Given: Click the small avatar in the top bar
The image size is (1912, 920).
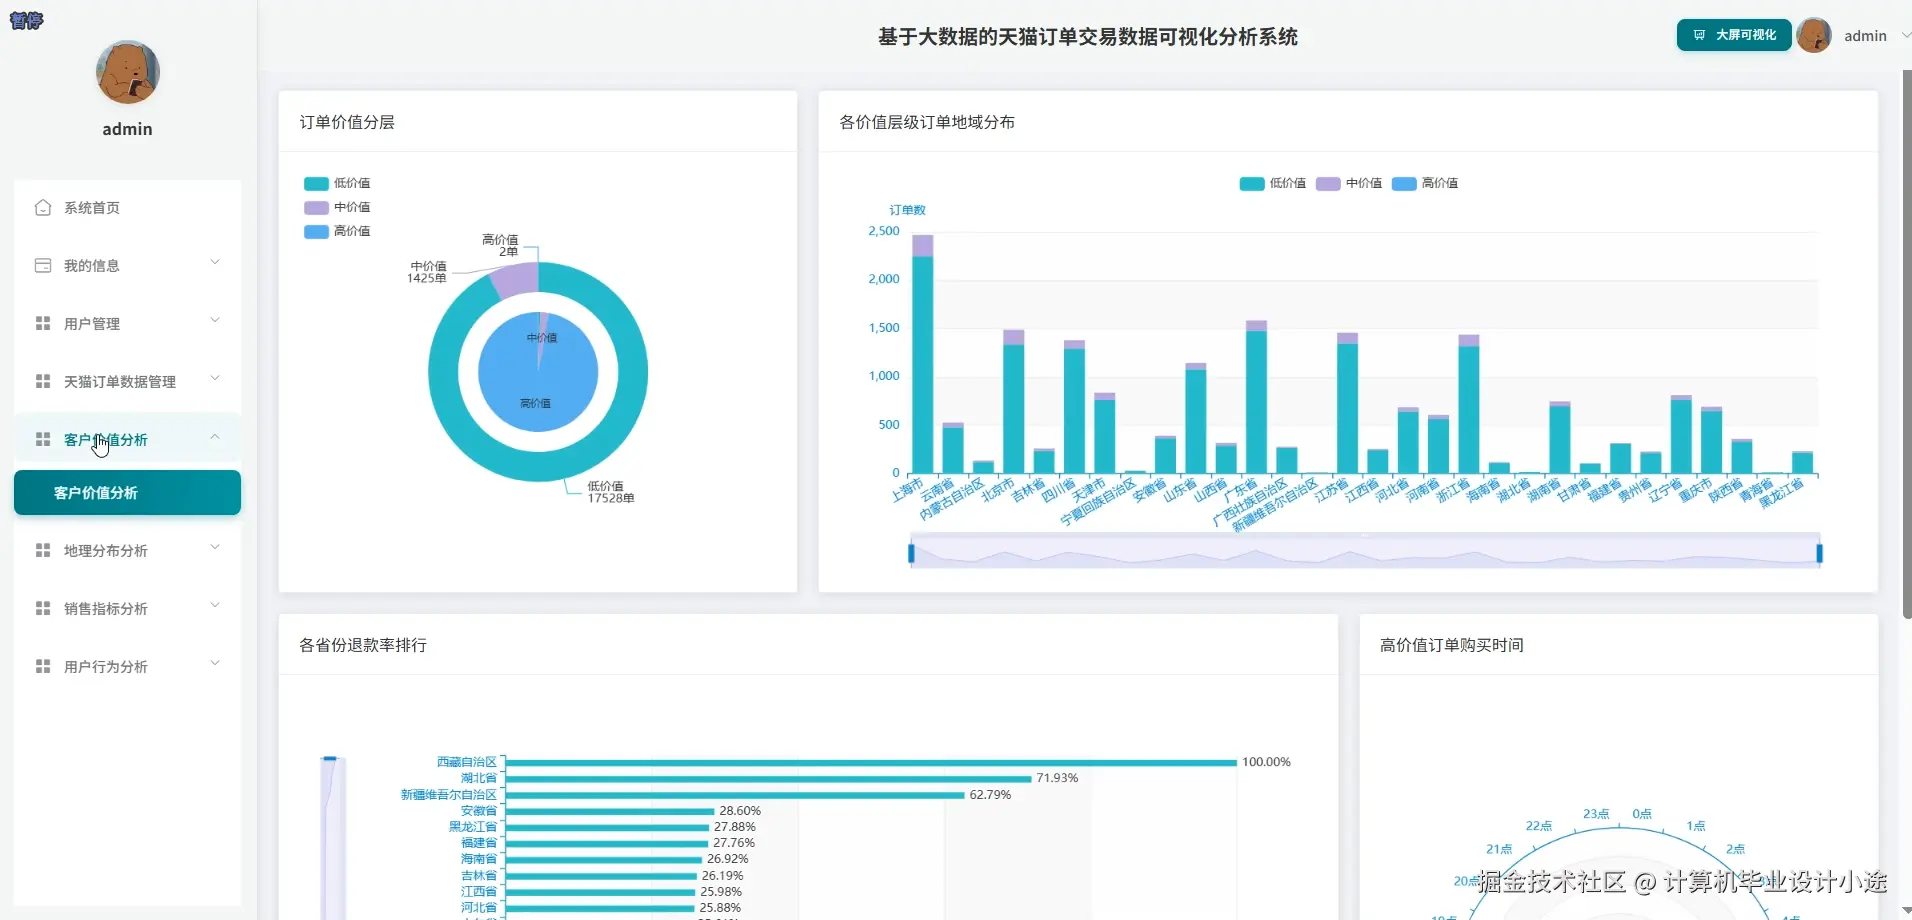Looking at the screenshot, I should click(x=1814, y=35).
